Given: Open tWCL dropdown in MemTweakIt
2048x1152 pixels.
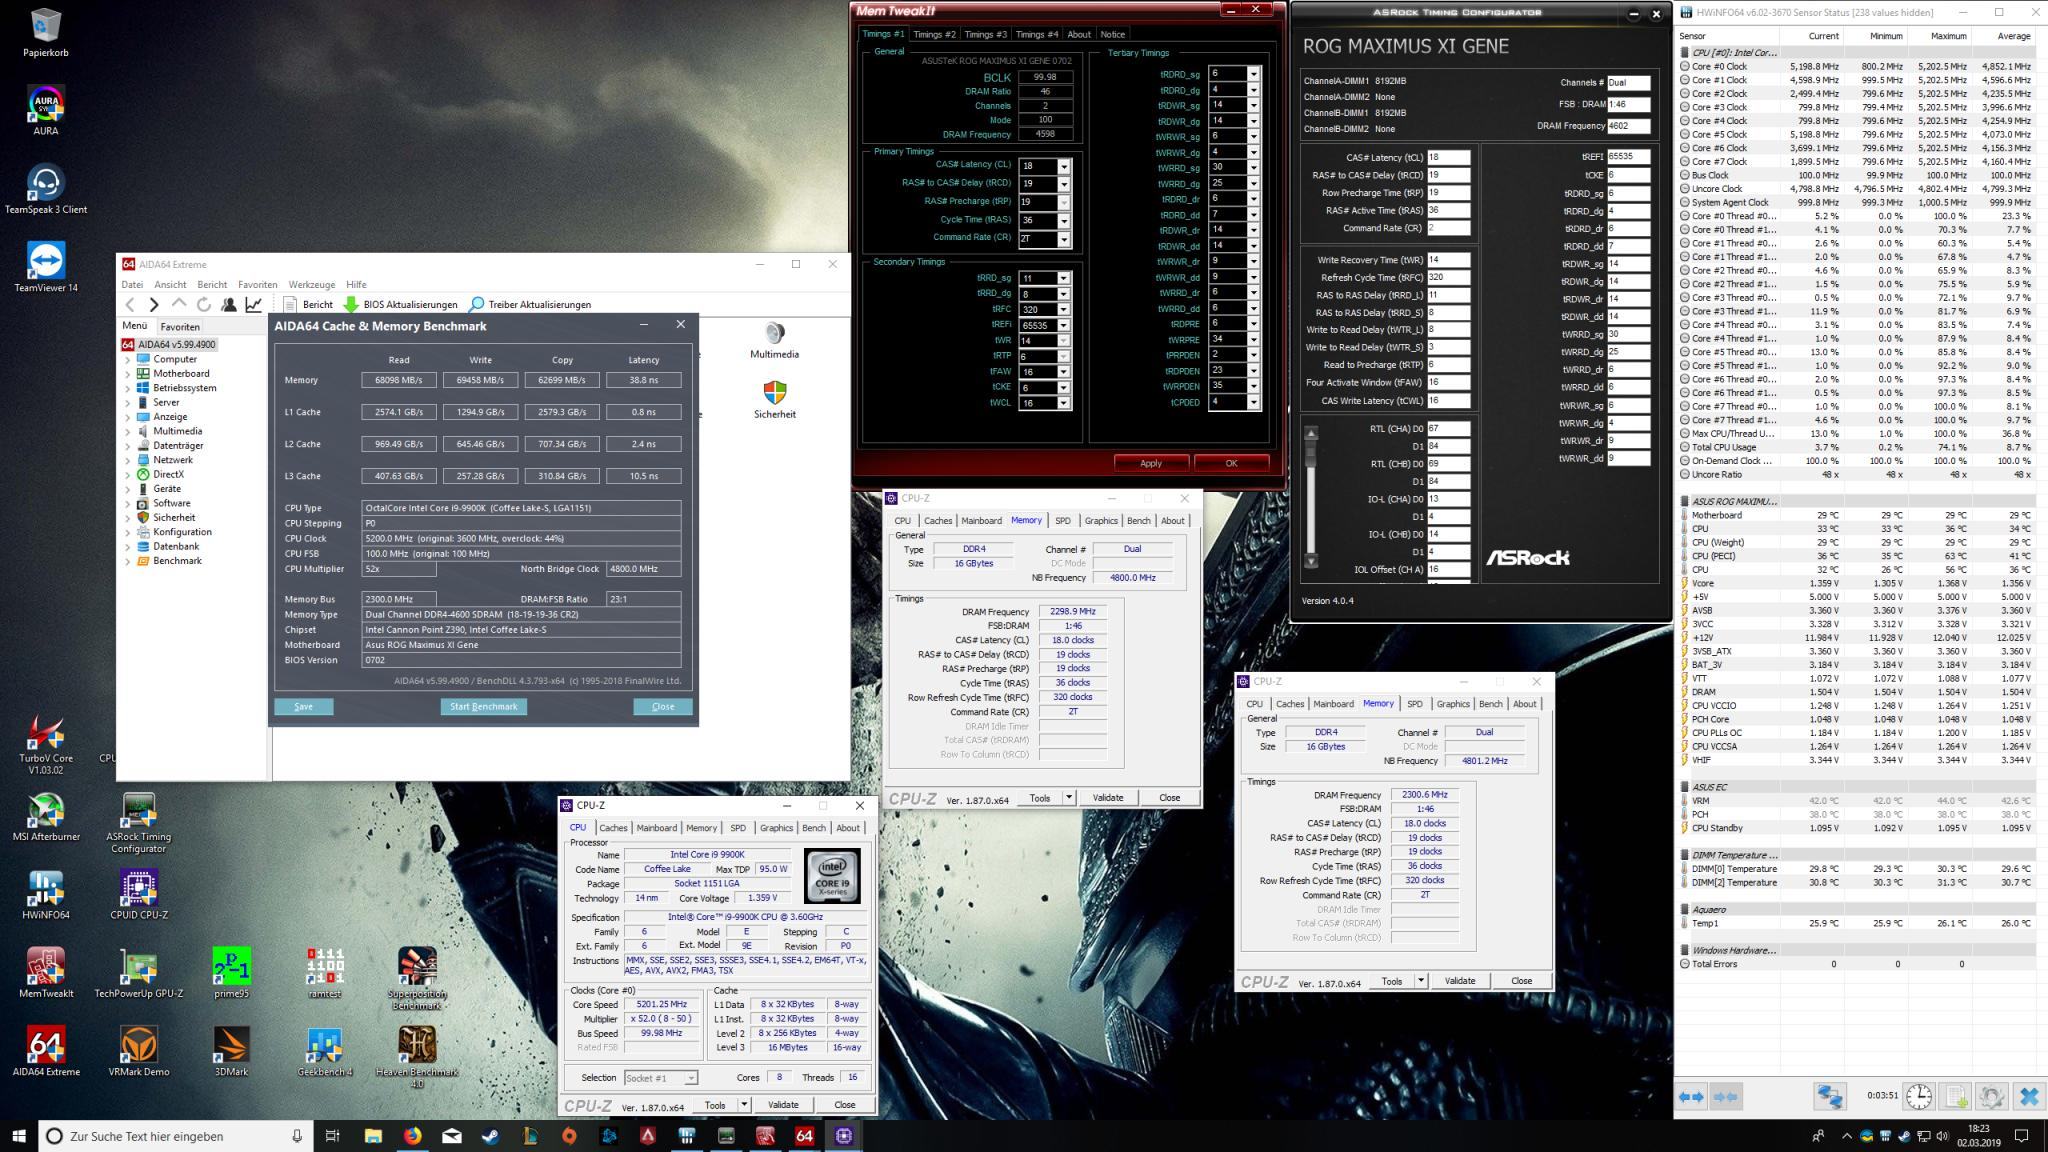Looking at the screenshot, I should (1063, 403).
